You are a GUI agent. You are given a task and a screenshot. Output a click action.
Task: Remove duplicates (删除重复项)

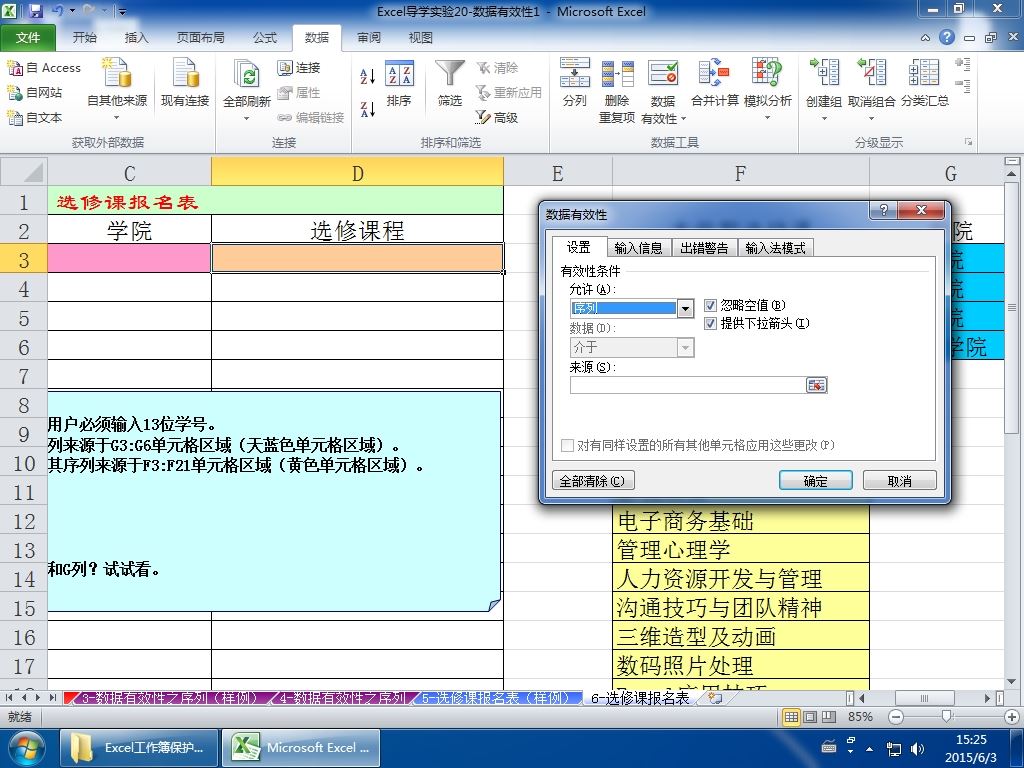click(x=617, y=90)
